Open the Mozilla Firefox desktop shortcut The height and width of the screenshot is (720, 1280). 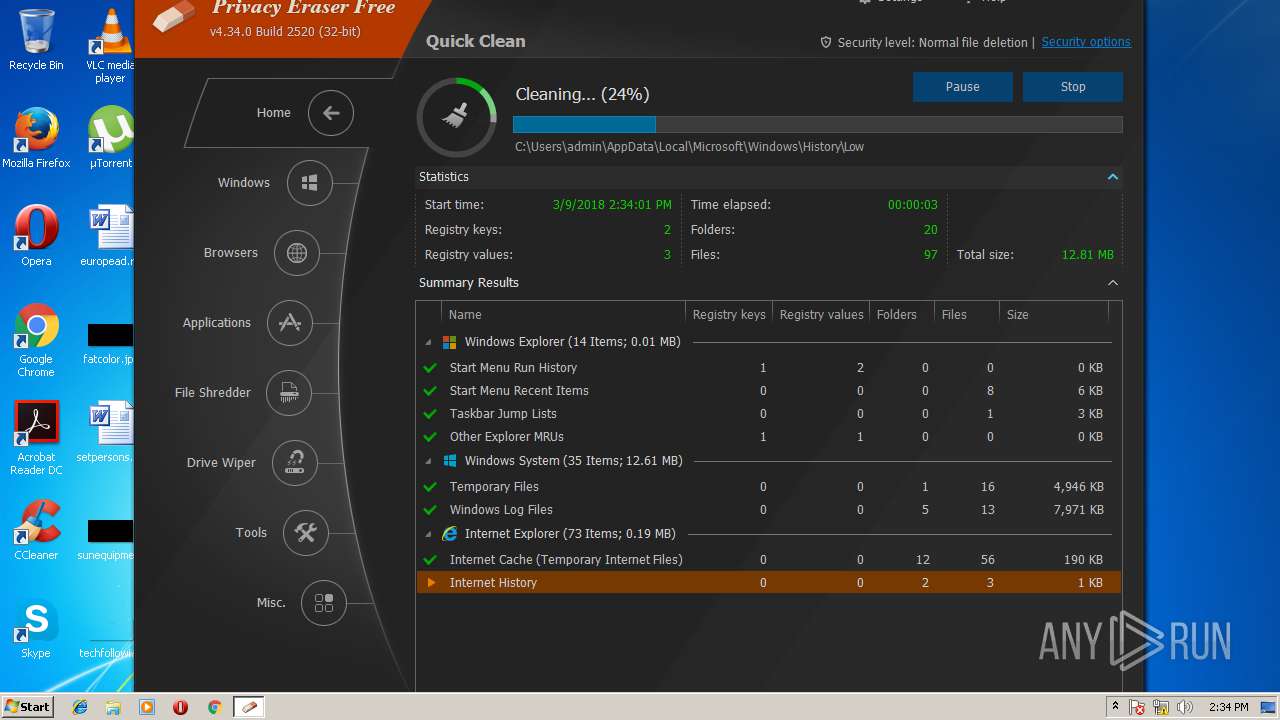[36, 139]
